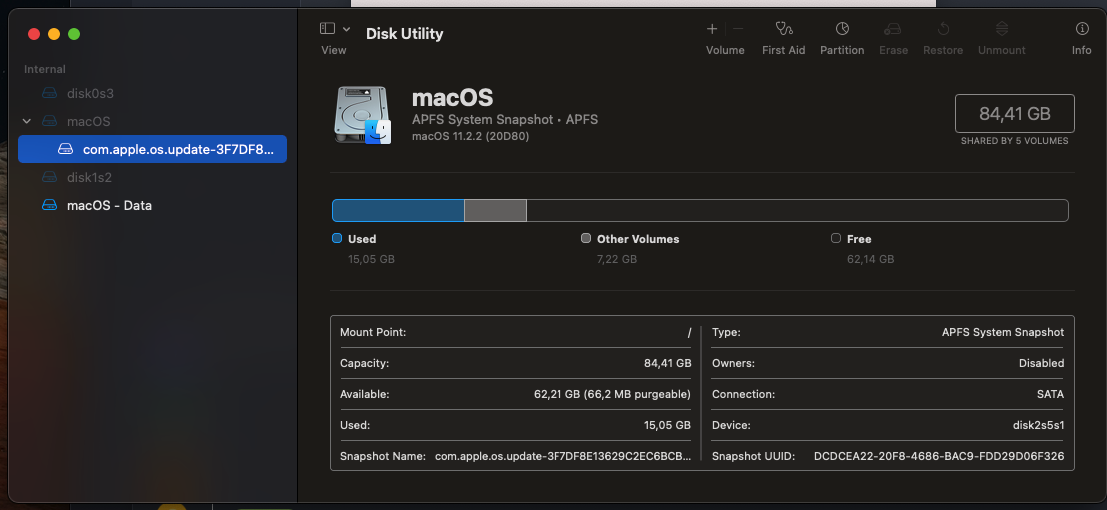Click the blue Used segment of usage bar
The height and width of the screenshot is (510, 1107).
tap(398, 210)
